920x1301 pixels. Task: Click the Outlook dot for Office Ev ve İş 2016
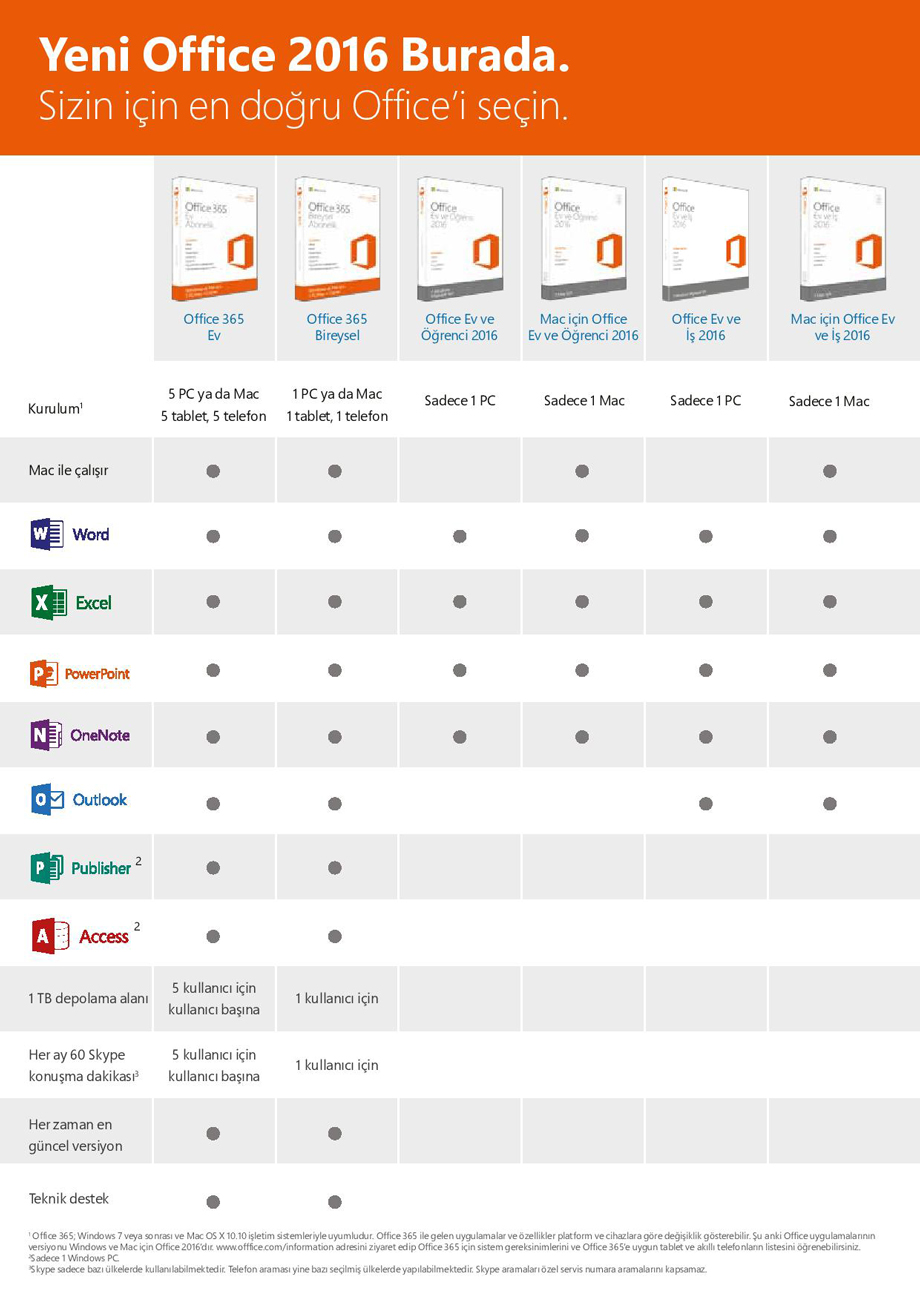[706, 803]
